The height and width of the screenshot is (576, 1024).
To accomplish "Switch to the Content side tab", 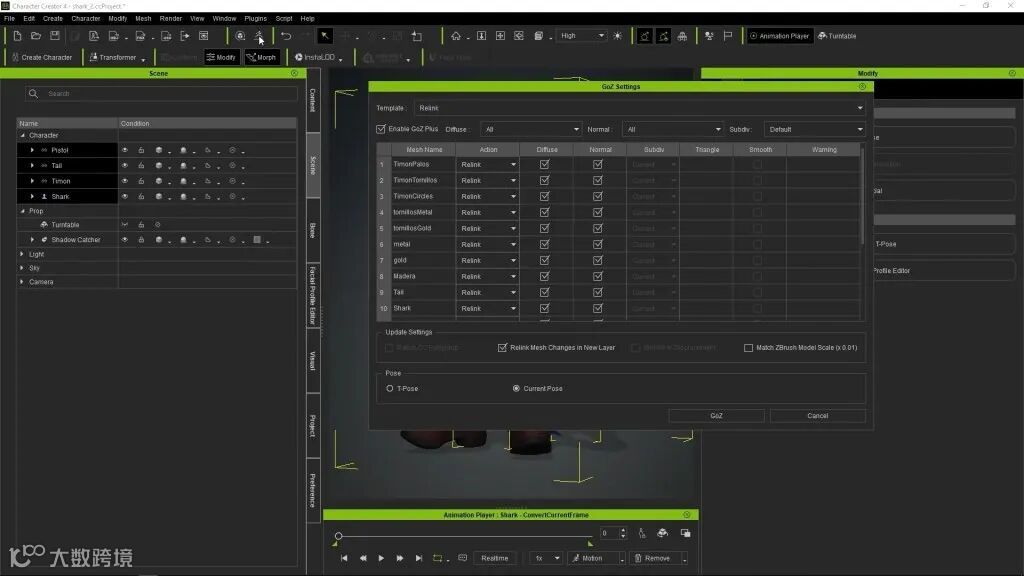I will [312, 100].
